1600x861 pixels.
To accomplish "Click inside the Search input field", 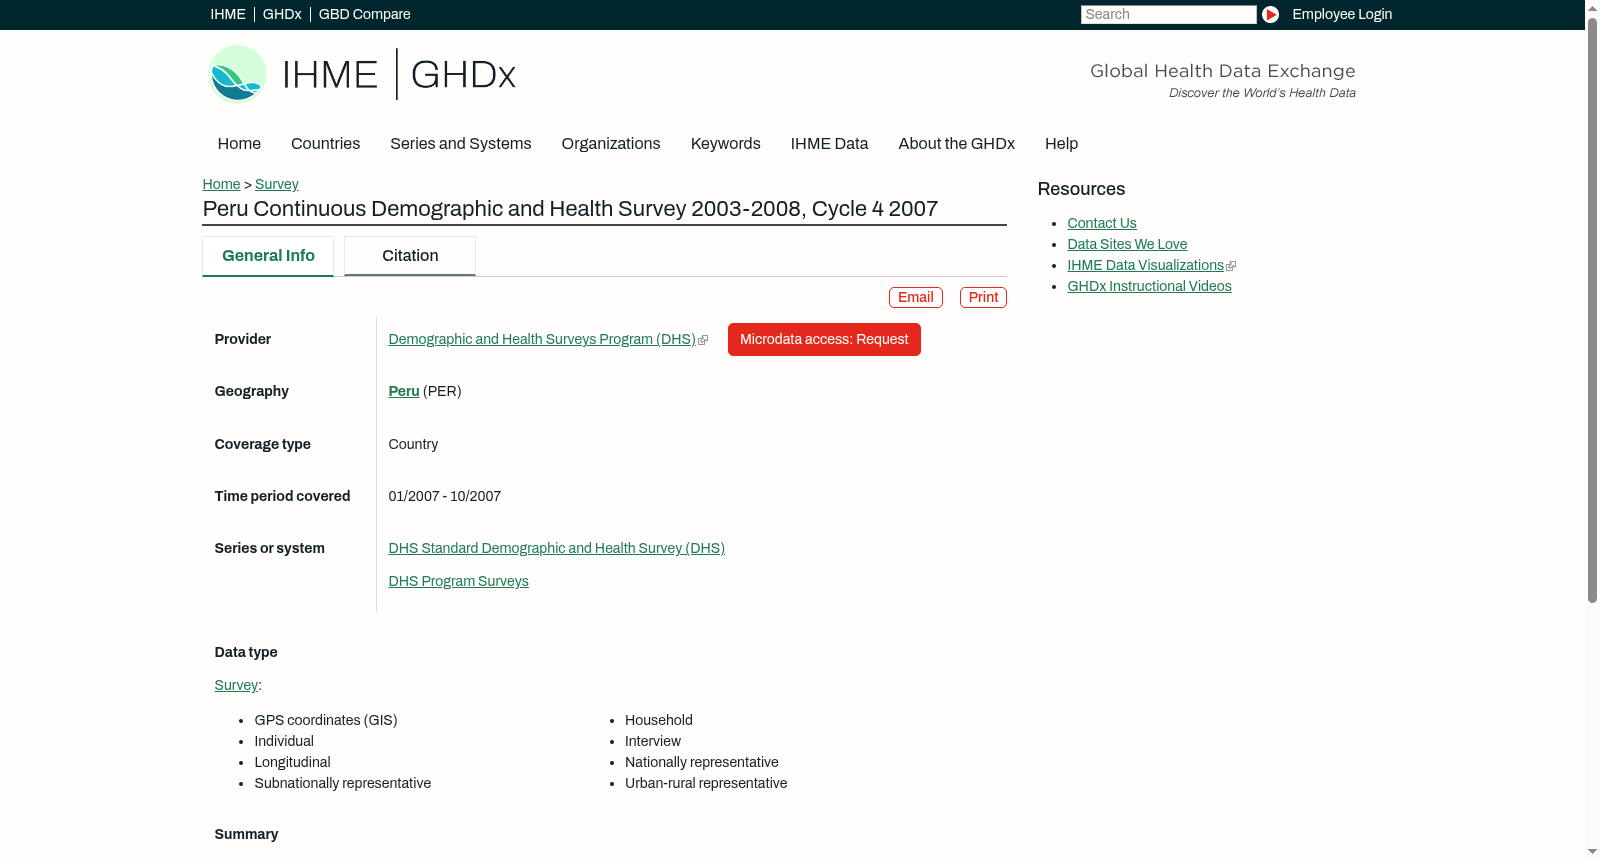I will [x=1168, y=14].
